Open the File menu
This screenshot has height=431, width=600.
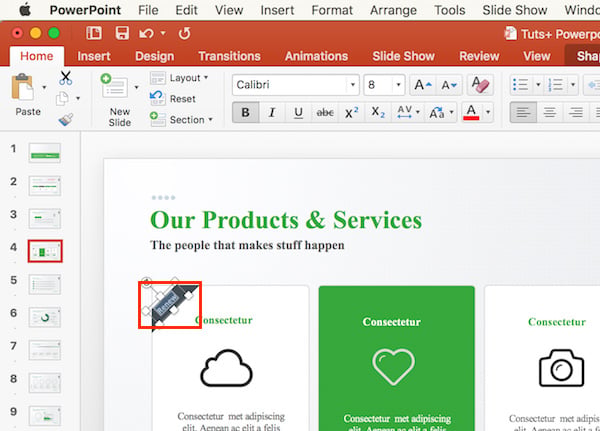[x=148, y=10]
